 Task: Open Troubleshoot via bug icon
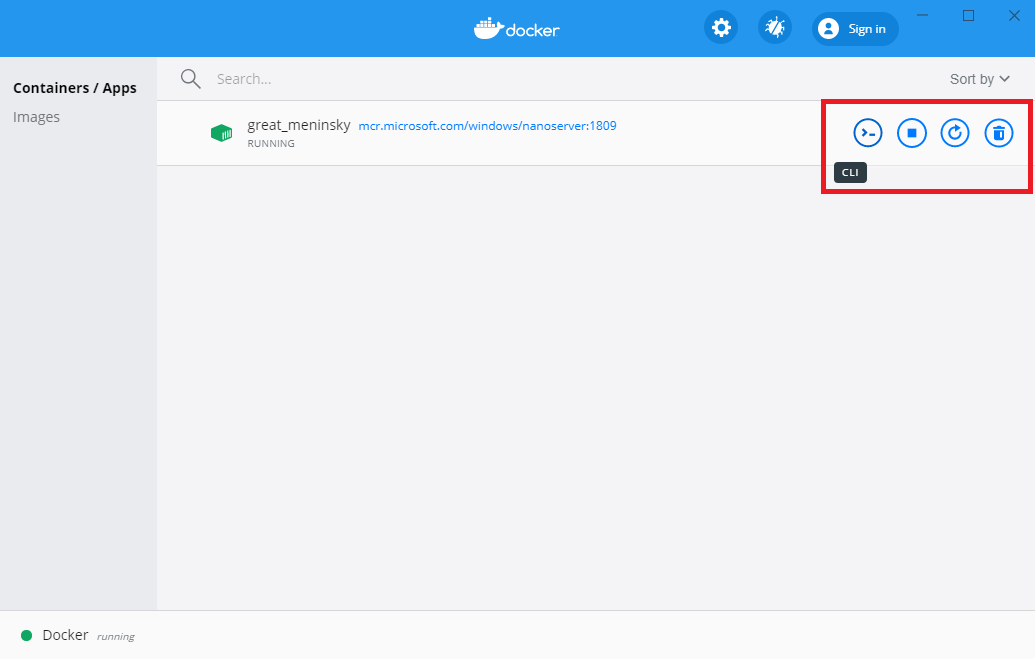coord(774,28)
